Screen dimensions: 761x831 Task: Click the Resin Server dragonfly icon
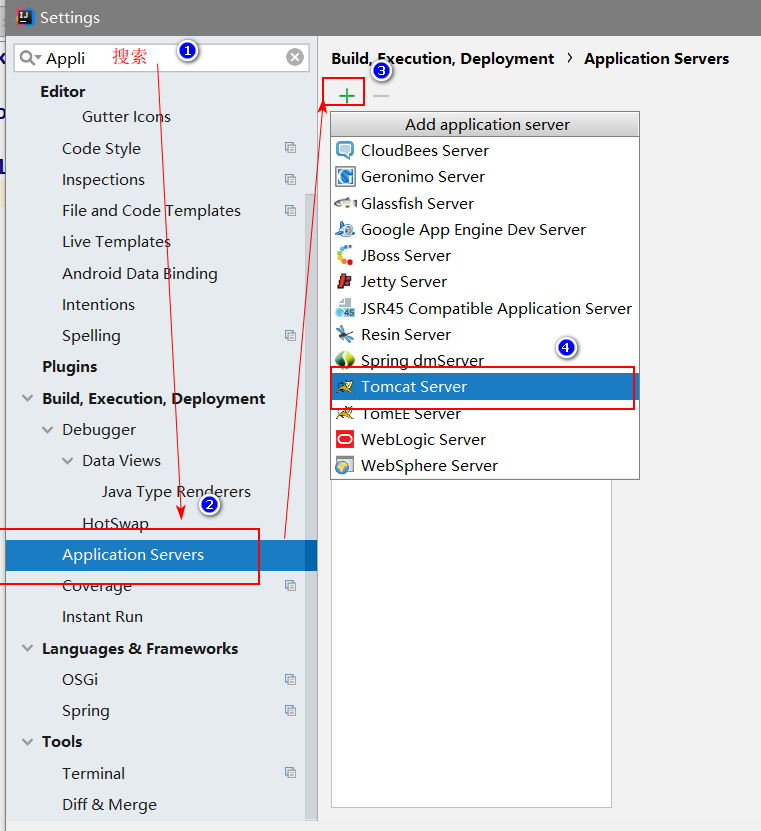coord(345,334)
